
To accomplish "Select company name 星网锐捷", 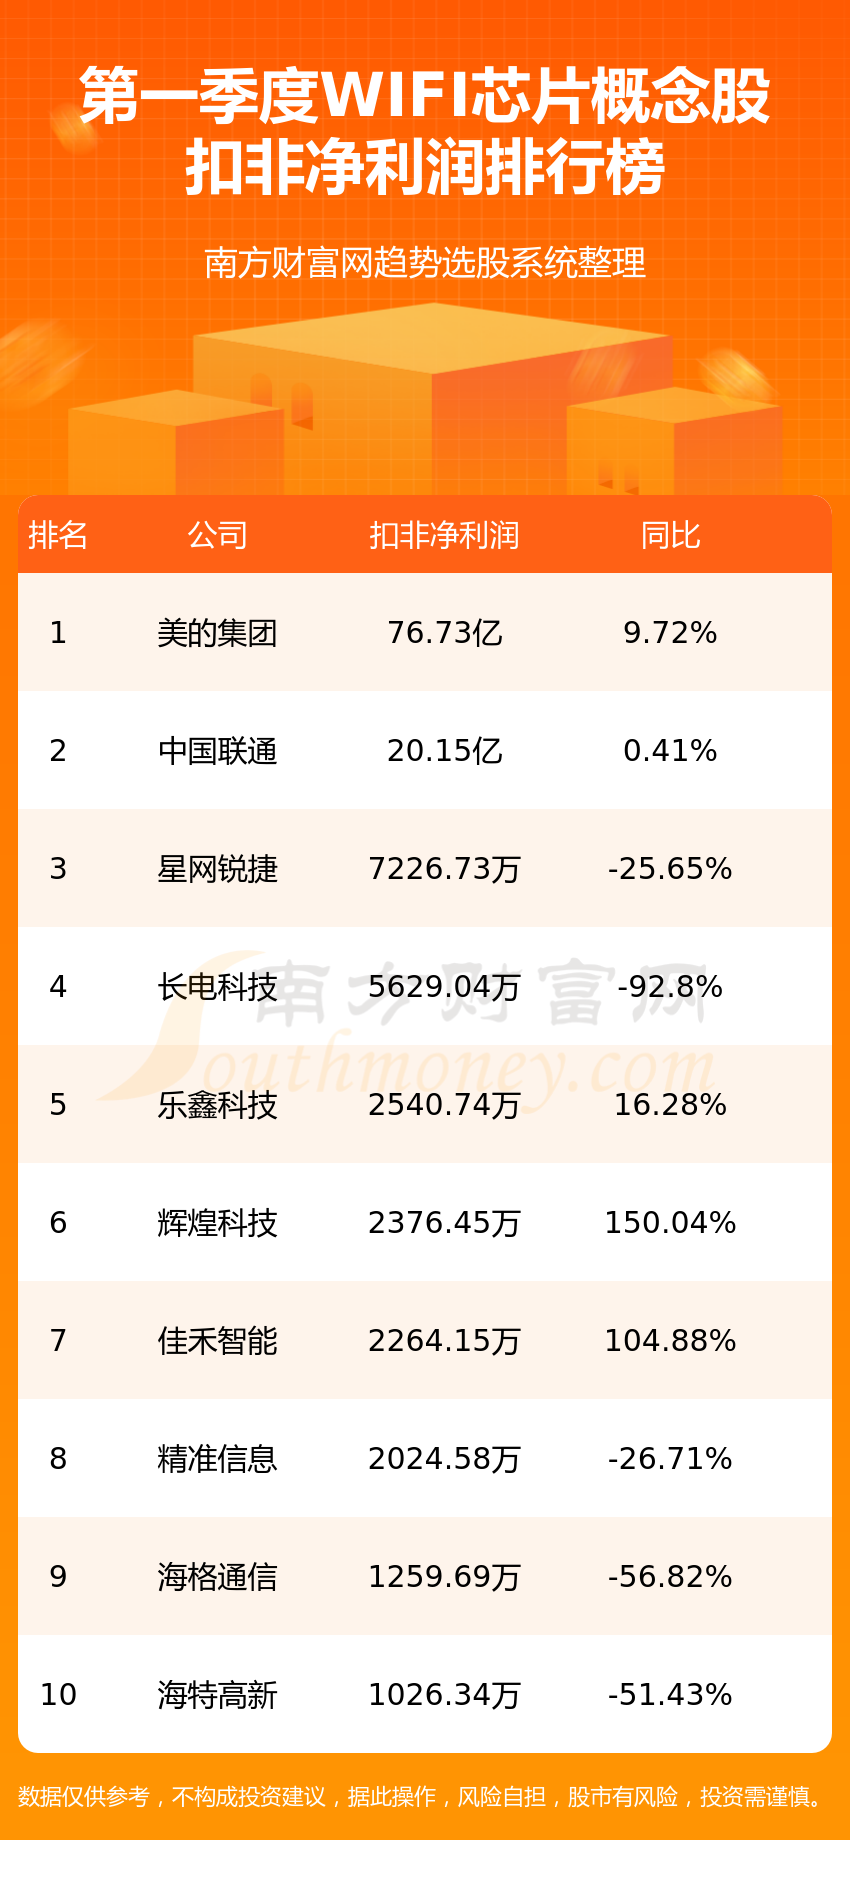I will pos(217,869).
